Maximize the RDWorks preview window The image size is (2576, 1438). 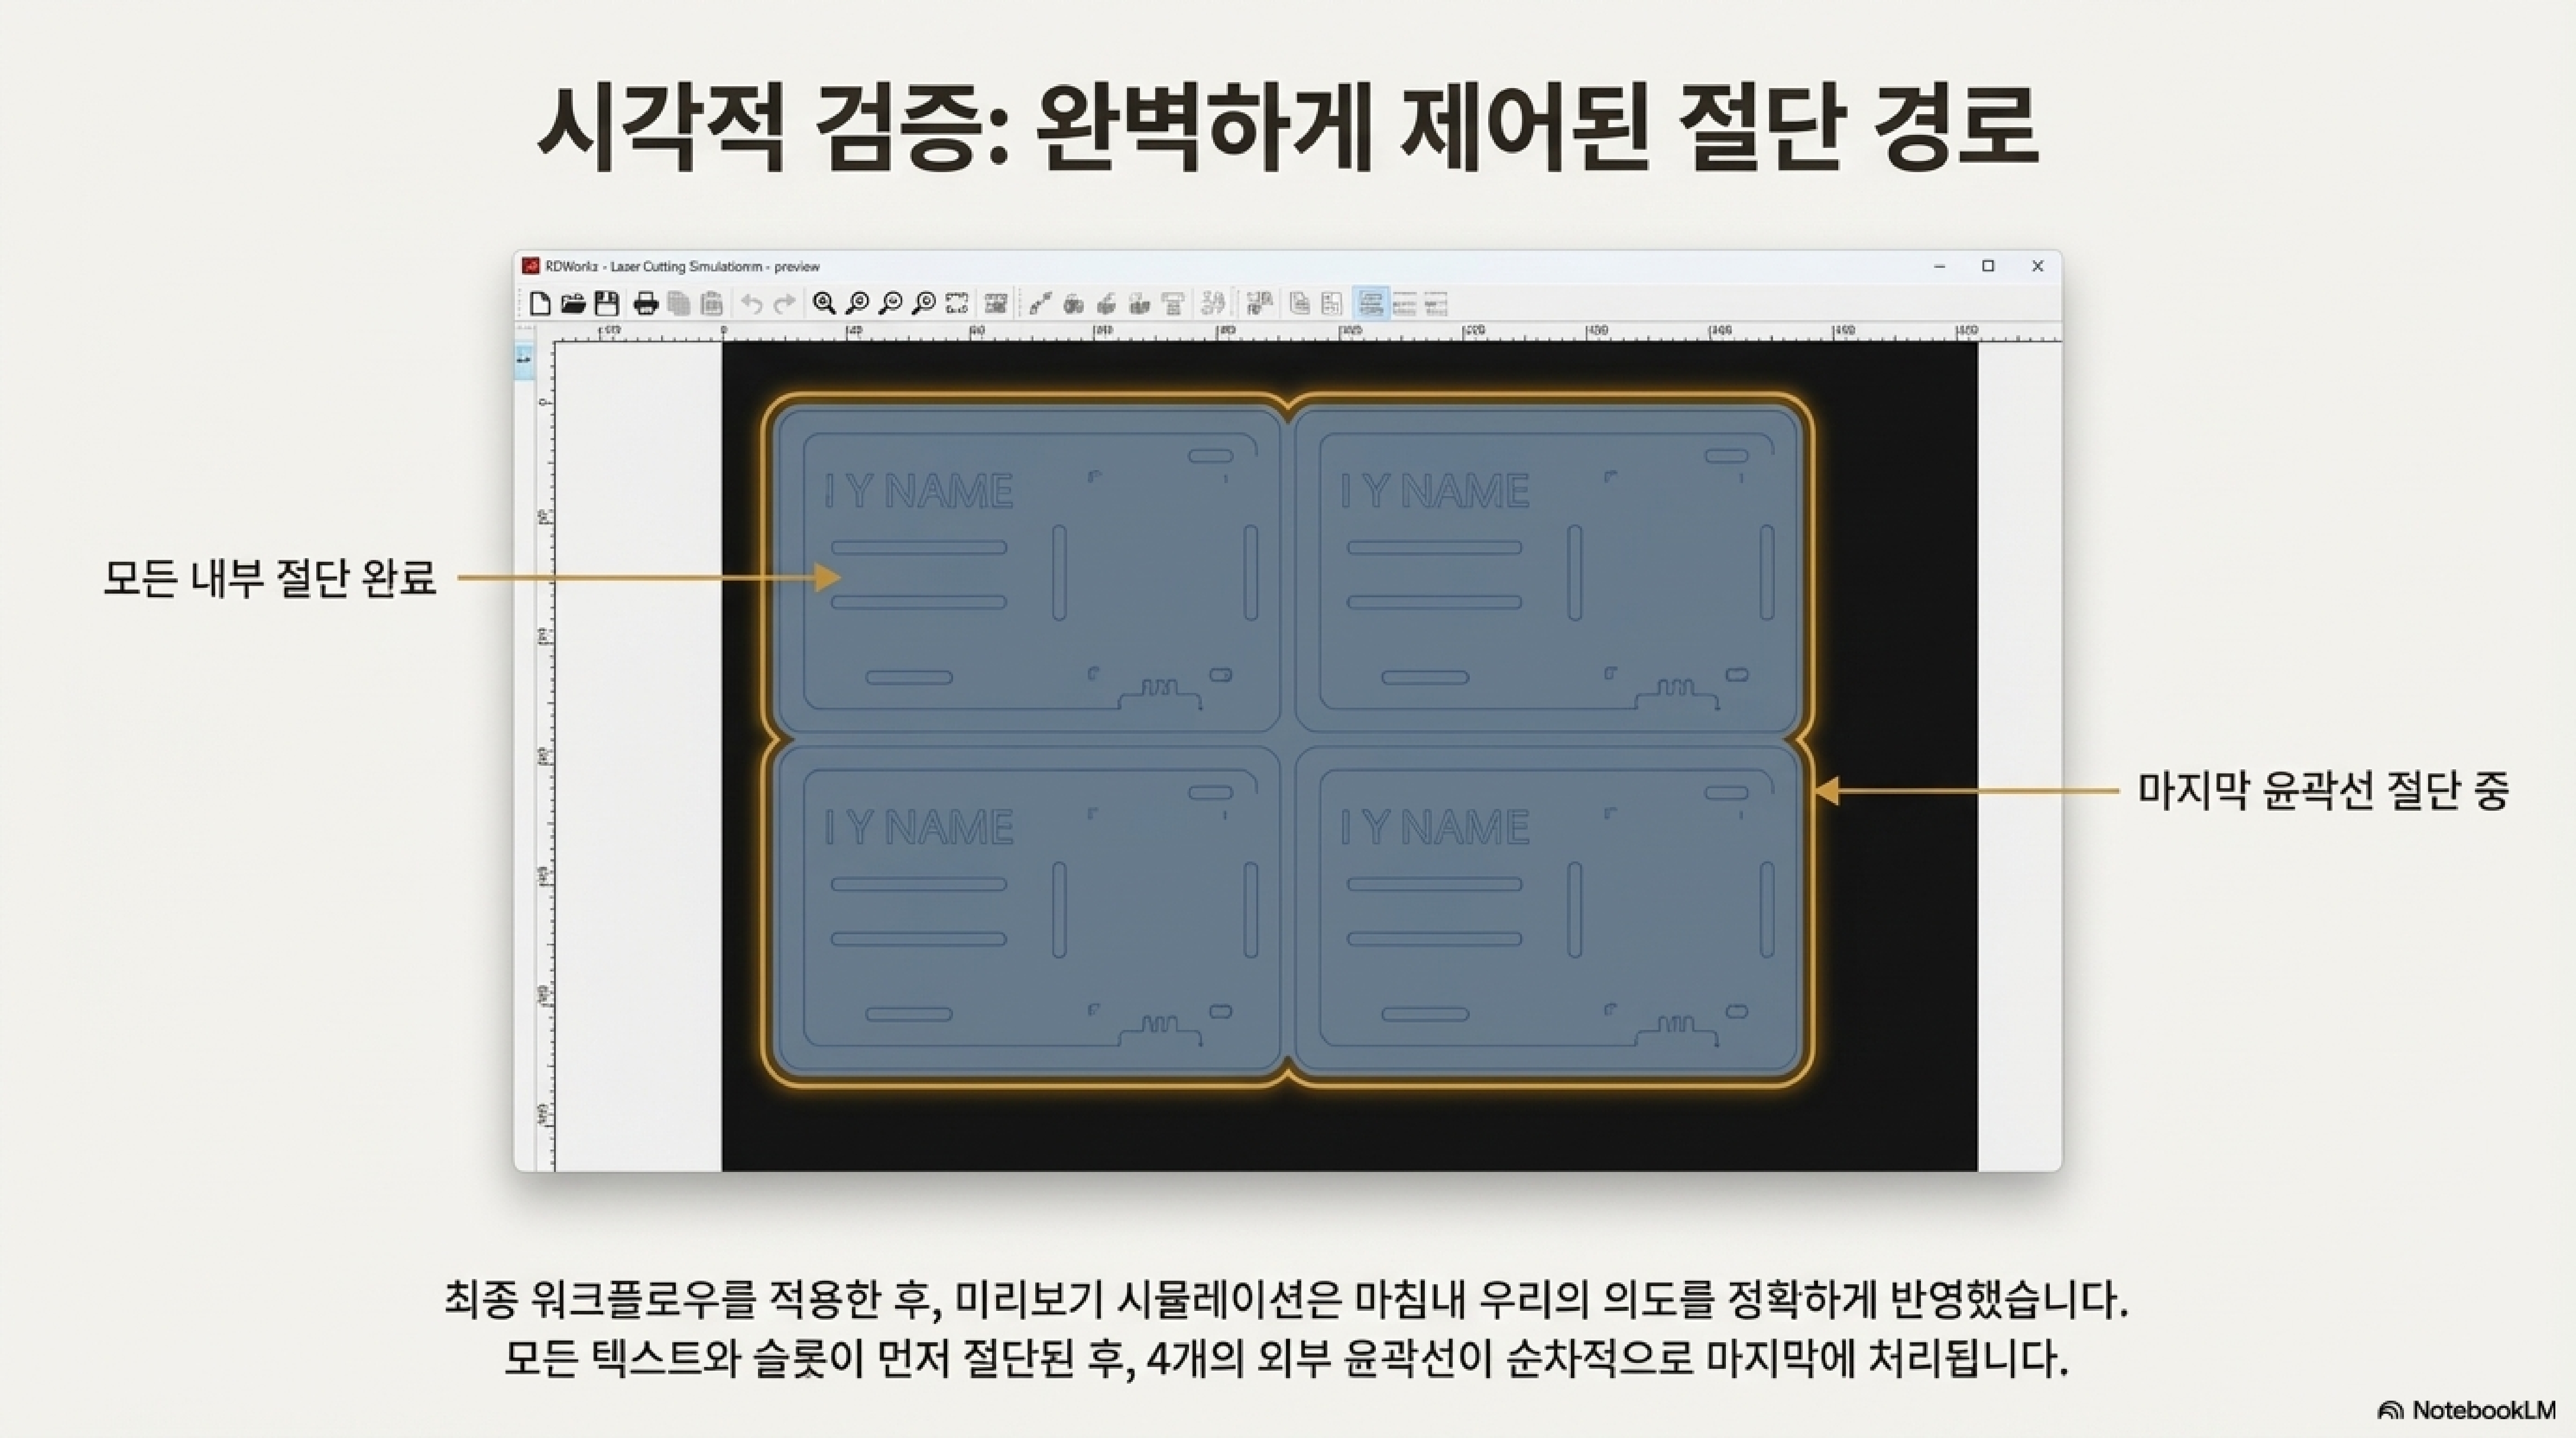(1988, 266)
